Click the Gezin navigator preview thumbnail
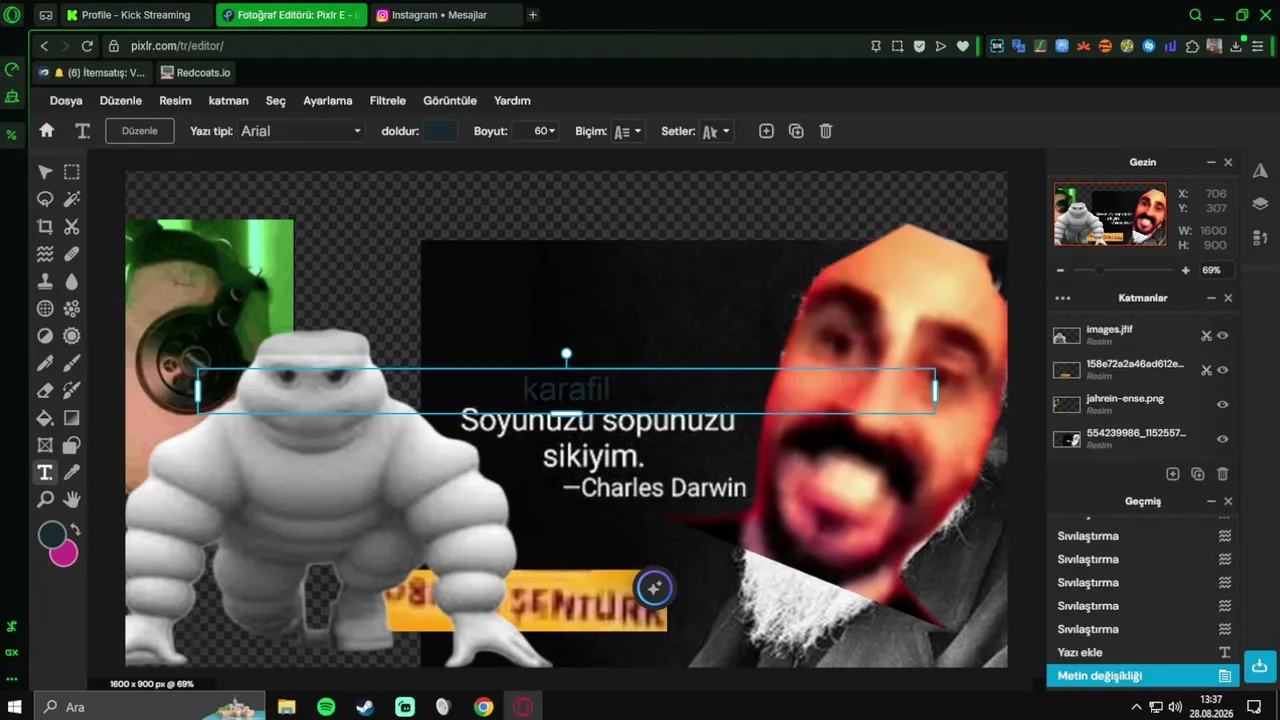 coord(1110,214)
